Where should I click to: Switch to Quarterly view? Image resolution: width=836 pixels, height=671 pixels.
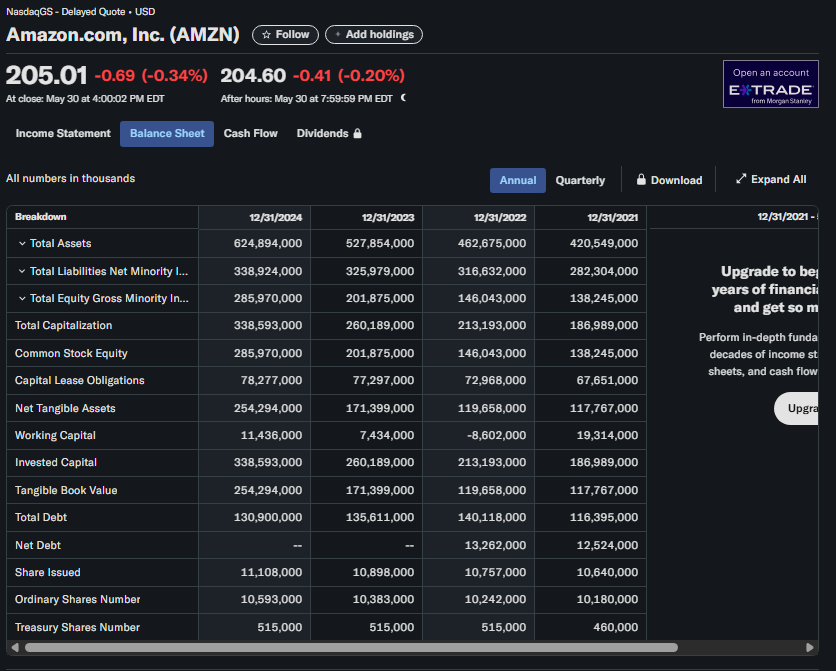pos(580,180)
